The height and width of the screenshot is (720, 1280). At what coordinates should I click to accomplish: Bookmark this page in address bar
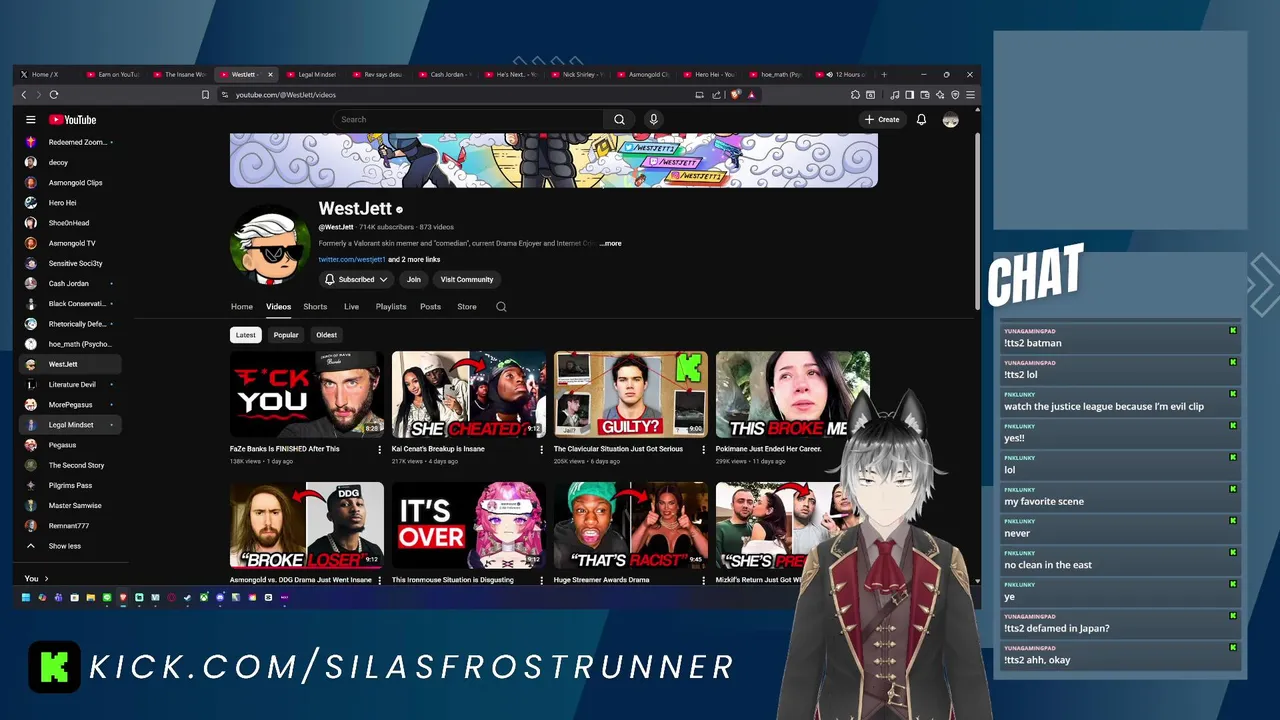pyautogui.click(x=205, y=95)
